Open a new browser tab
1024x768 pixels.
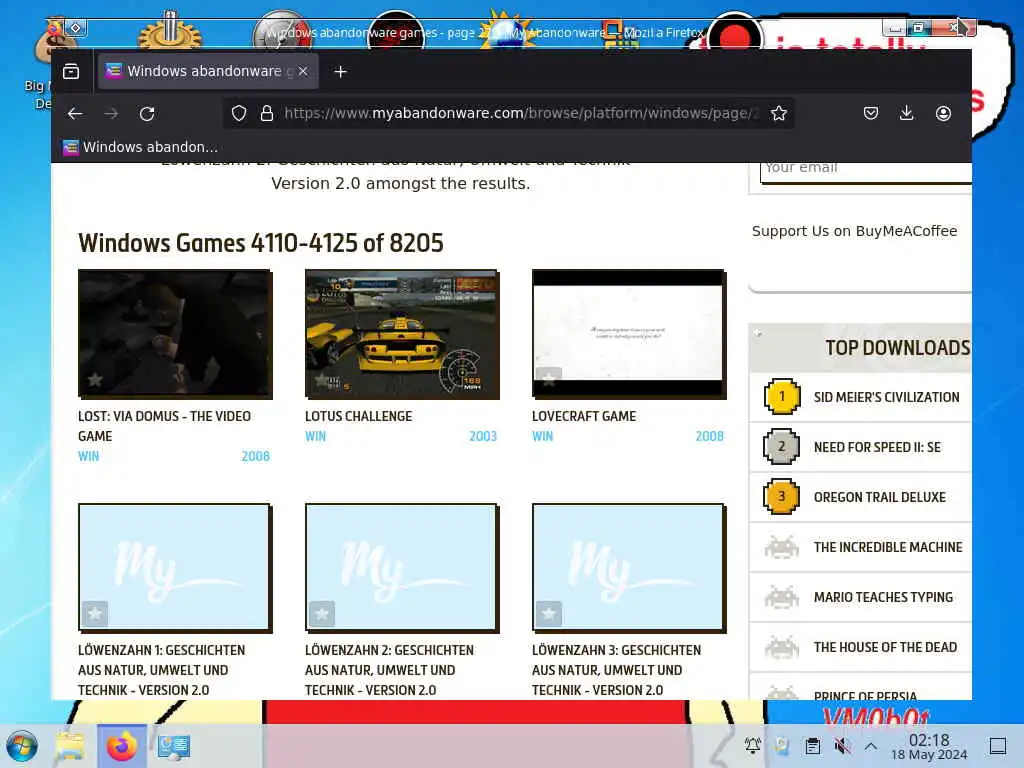(340, 72)
